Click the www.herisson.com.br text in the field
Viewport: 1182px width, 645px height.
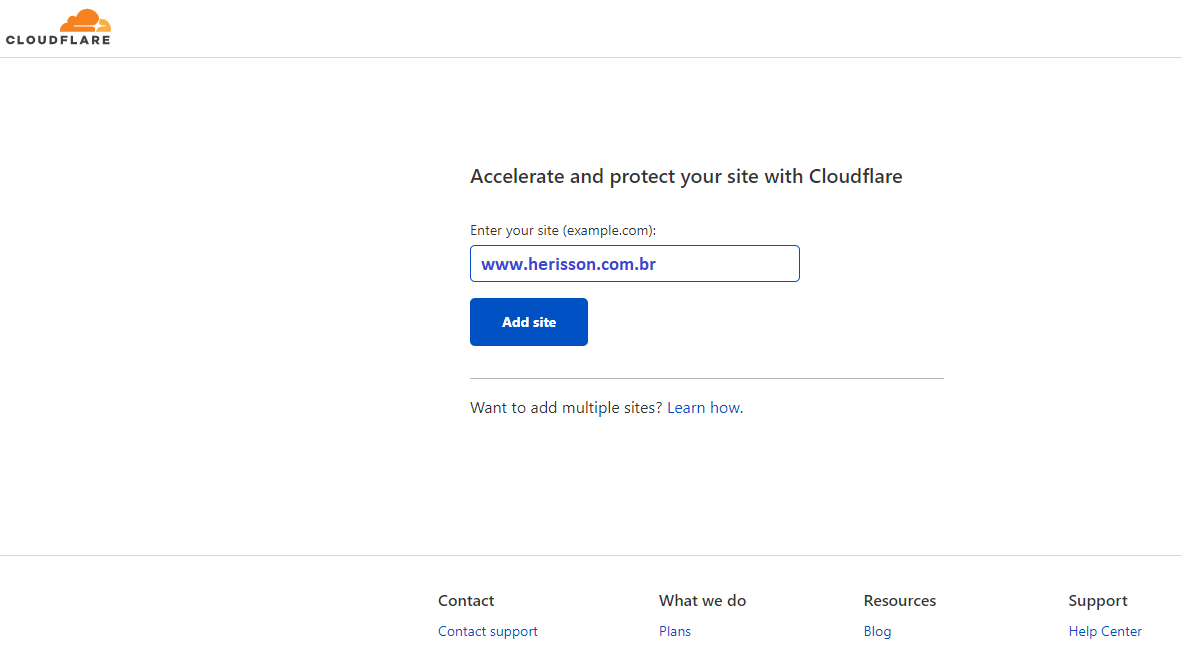[568, 264]
